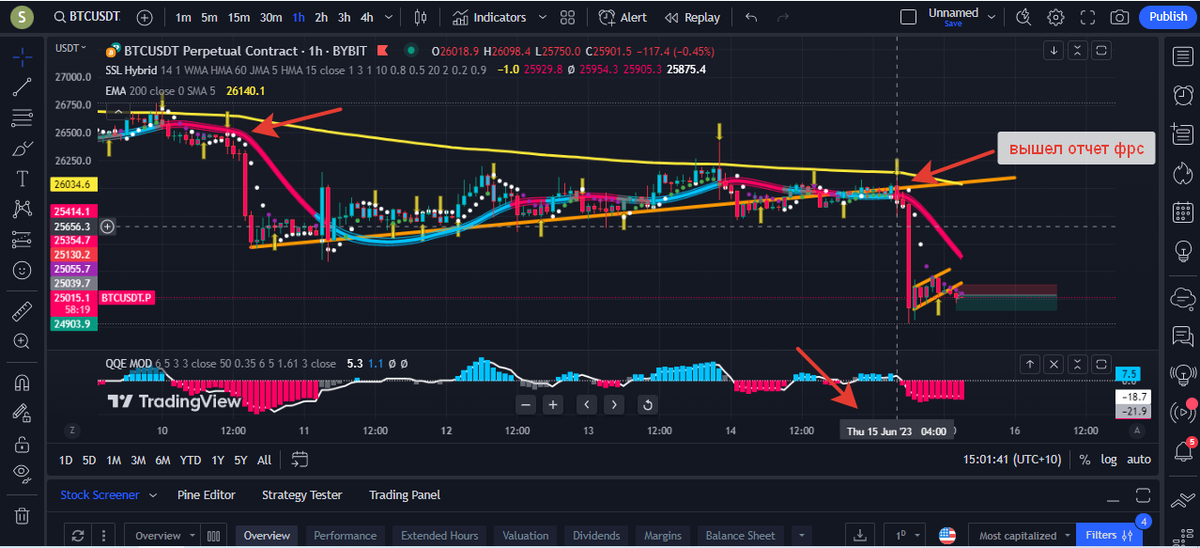Select the Performance screener tab
This screenshot has height=548, width=1200.
[x=345, y=535]
